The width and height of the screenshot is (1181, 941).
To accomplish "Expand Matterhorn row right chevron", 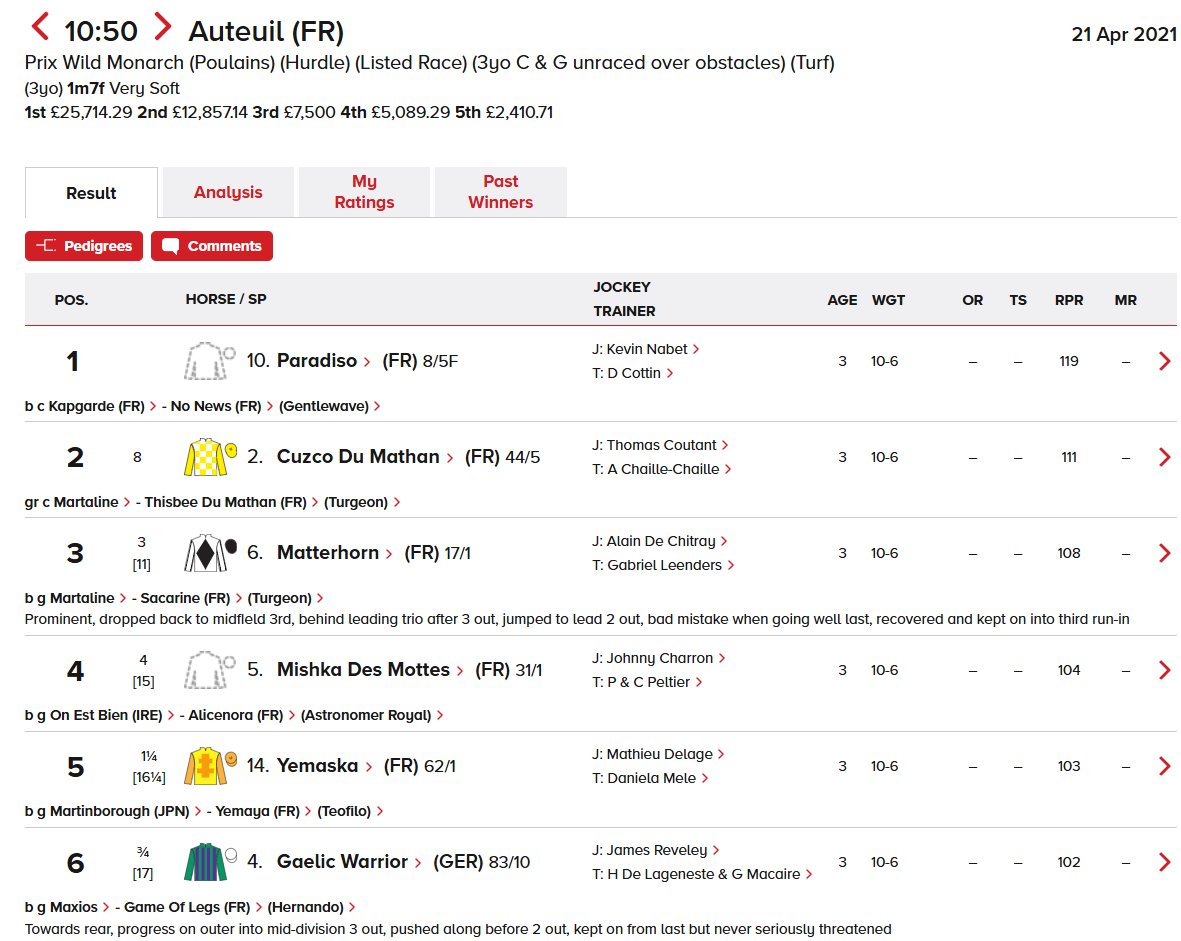I will [1164, 553].
